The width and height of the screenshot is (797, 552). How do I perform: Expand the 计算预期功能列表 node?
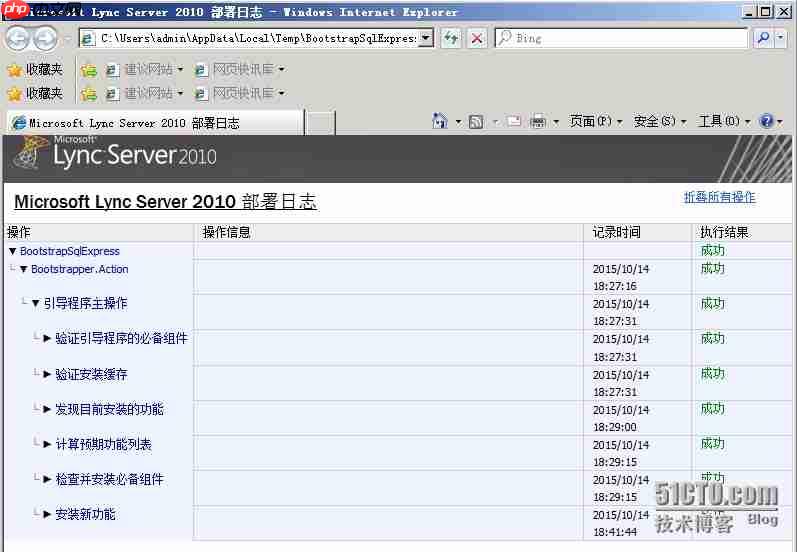coord(47,445)
